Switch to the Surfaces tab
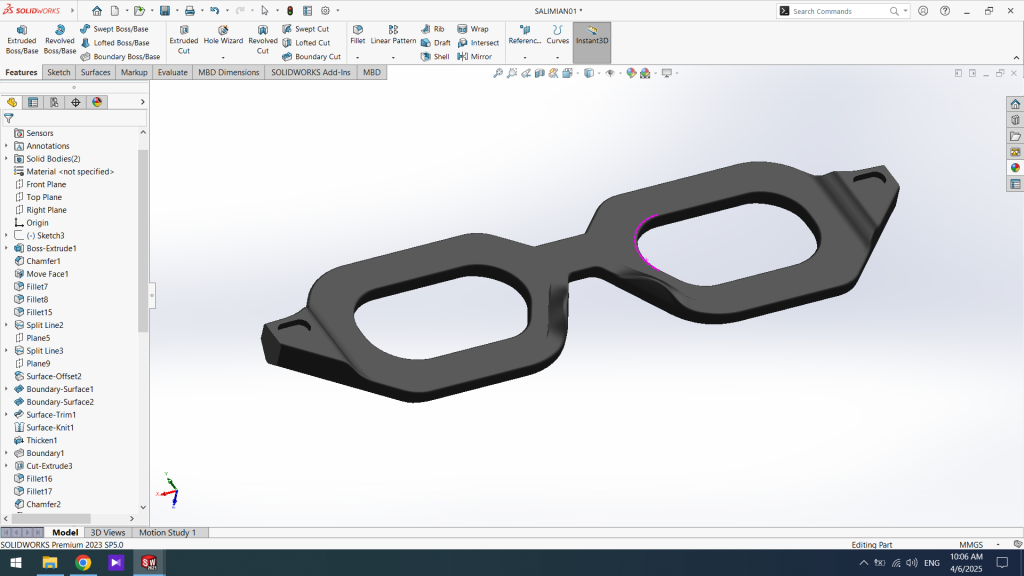The width and height of the screenshot is (1024, 576). [95, 72]
